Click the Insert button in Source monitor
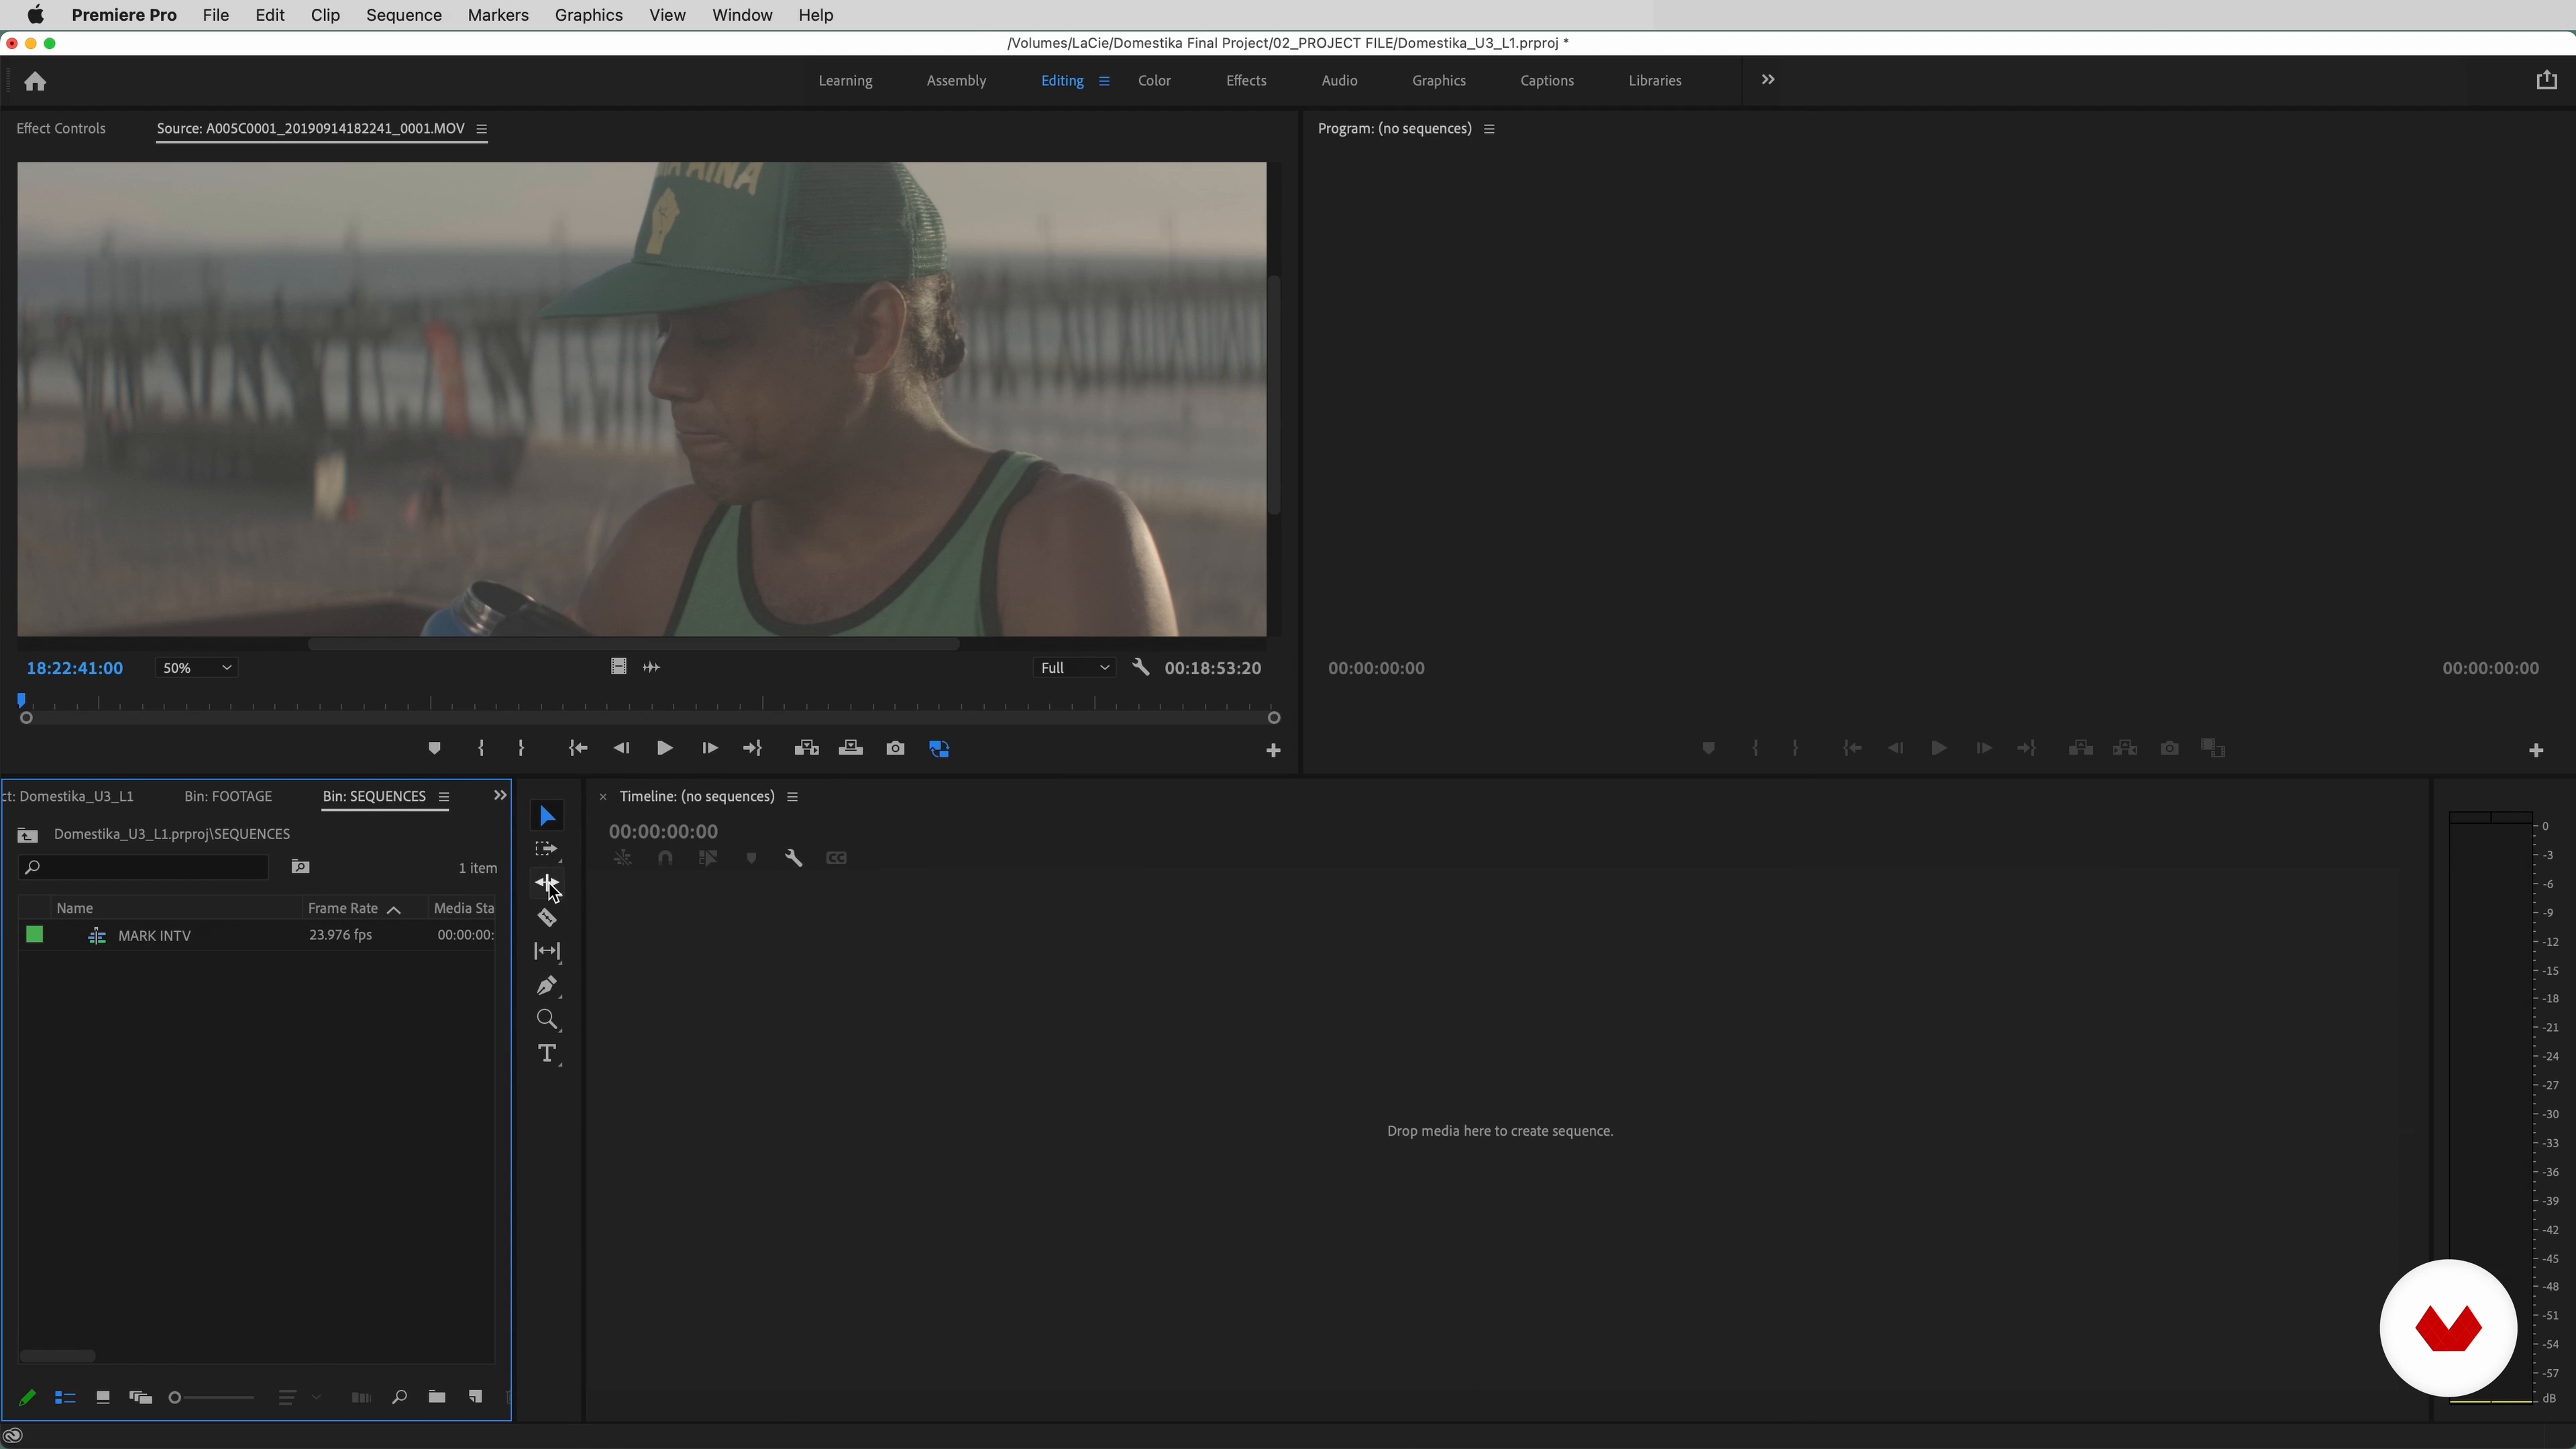The height and width of the screenshot is (1449, 2576). click(806, 748)
